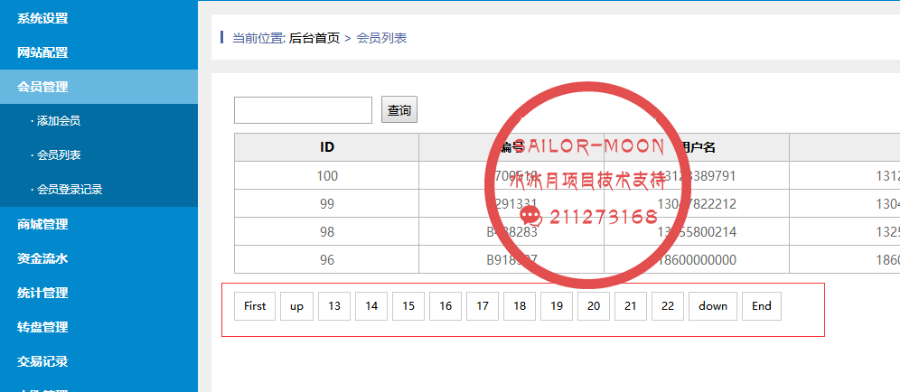Select the row cell with ID 98
This screenshot has height=392, width=900.
tap(327, 232)
